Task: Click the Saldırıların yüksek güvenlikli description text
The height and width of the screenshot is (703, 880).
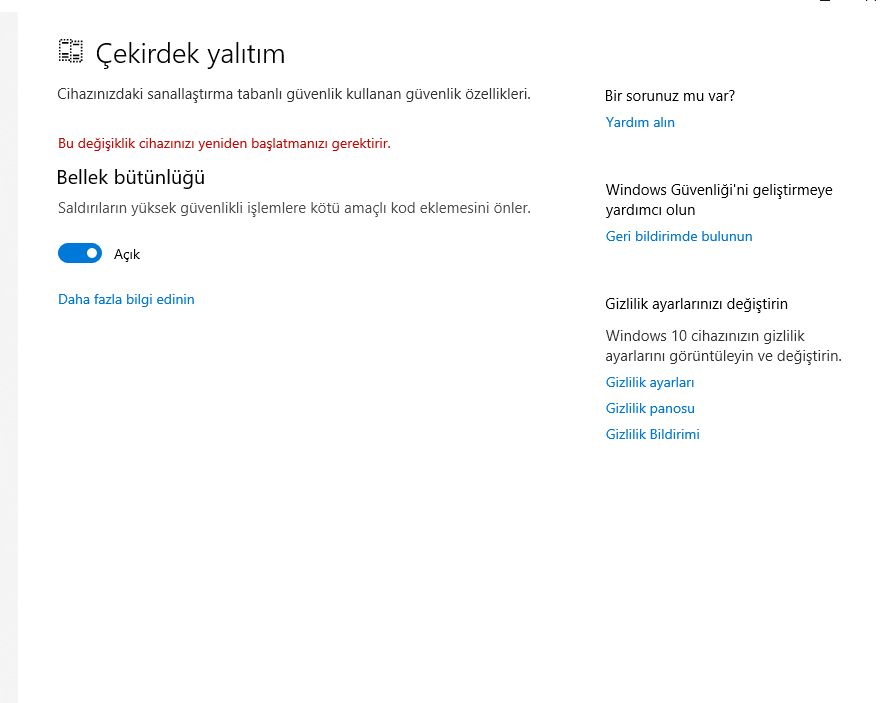Action: (x=294, y=208)
